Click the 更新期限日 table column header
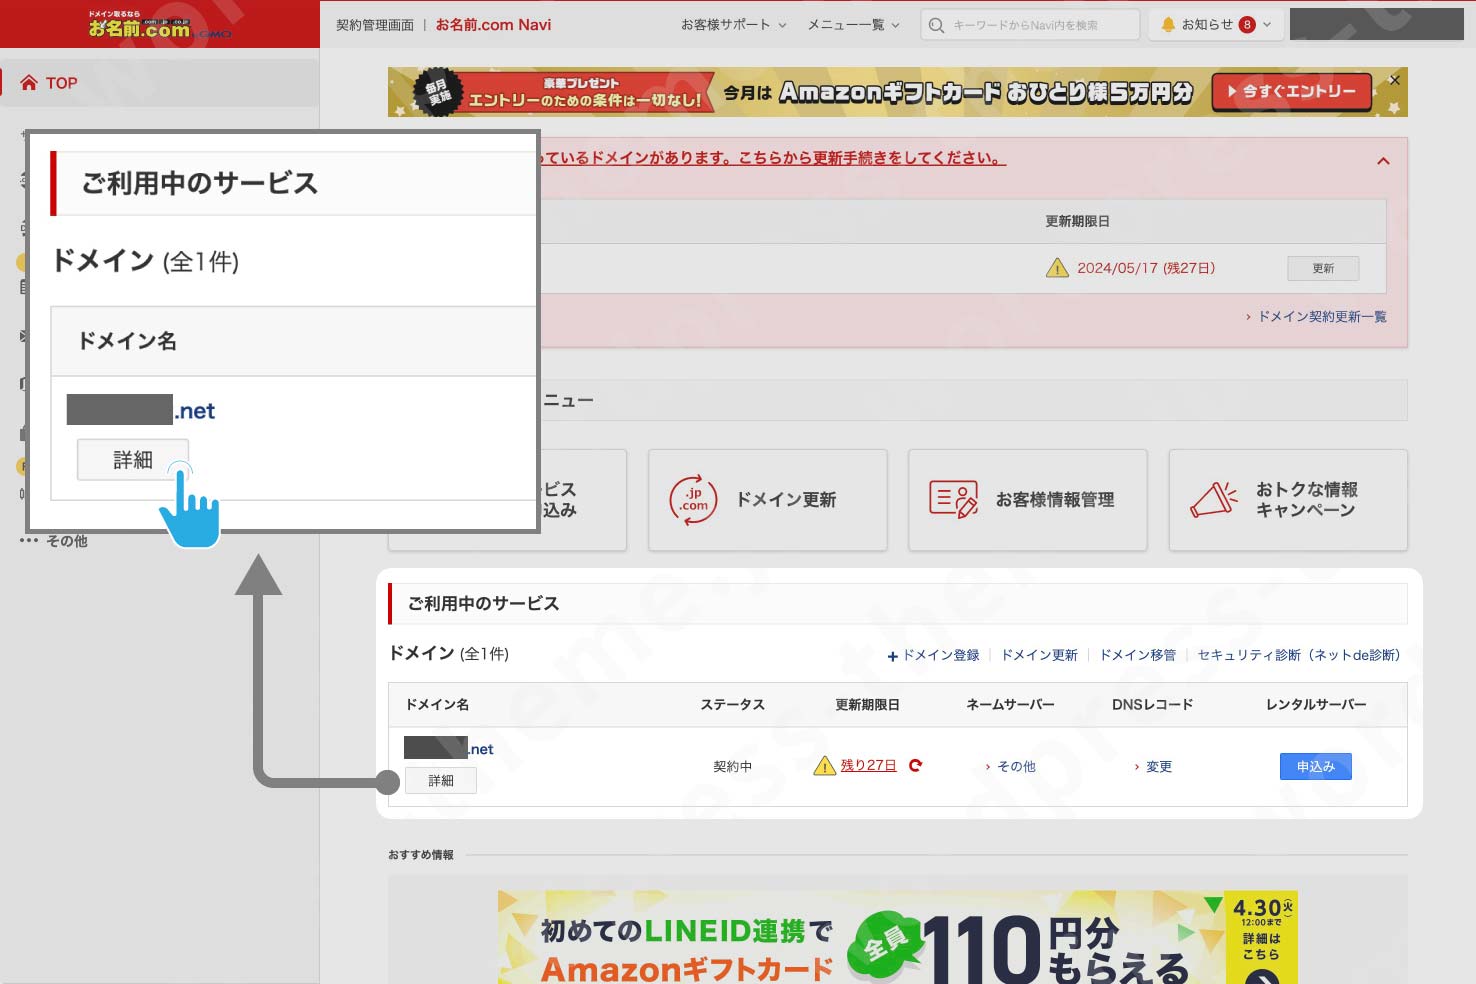This screenshot has height=984, width=1476. pyautogui.click(x=867, y=705)
